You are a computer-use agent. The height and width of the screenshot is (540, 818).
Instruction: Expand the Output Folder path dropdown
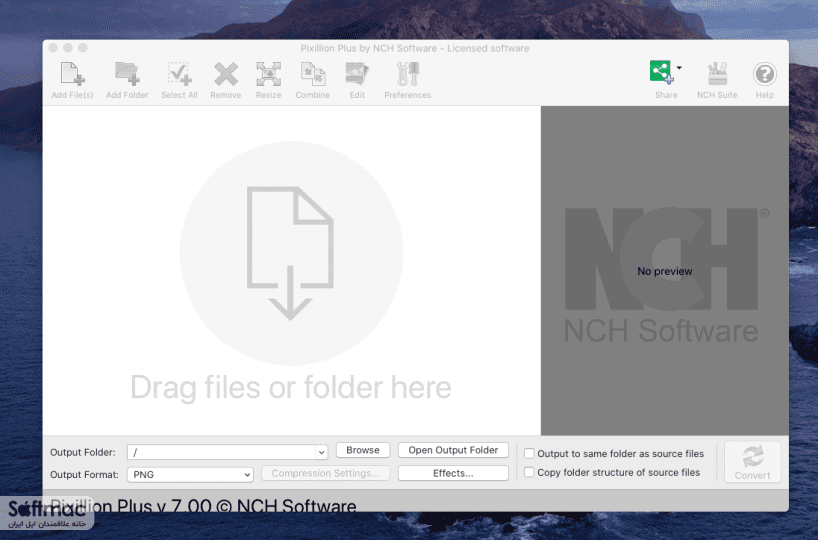point(321,452)
